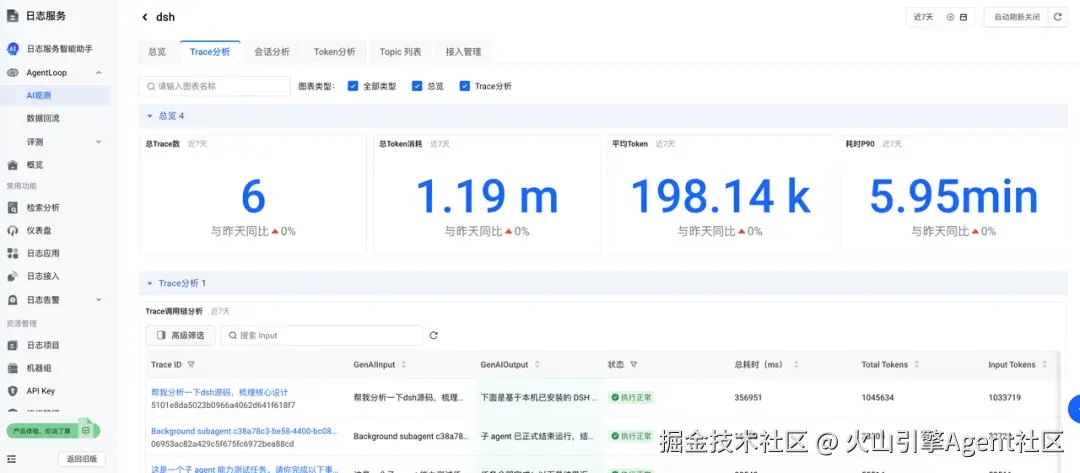The height and width of the screenshot is (473, 1080).
Task: Click the calendar icon beside 近7天
Action: (x=963, y=17)
